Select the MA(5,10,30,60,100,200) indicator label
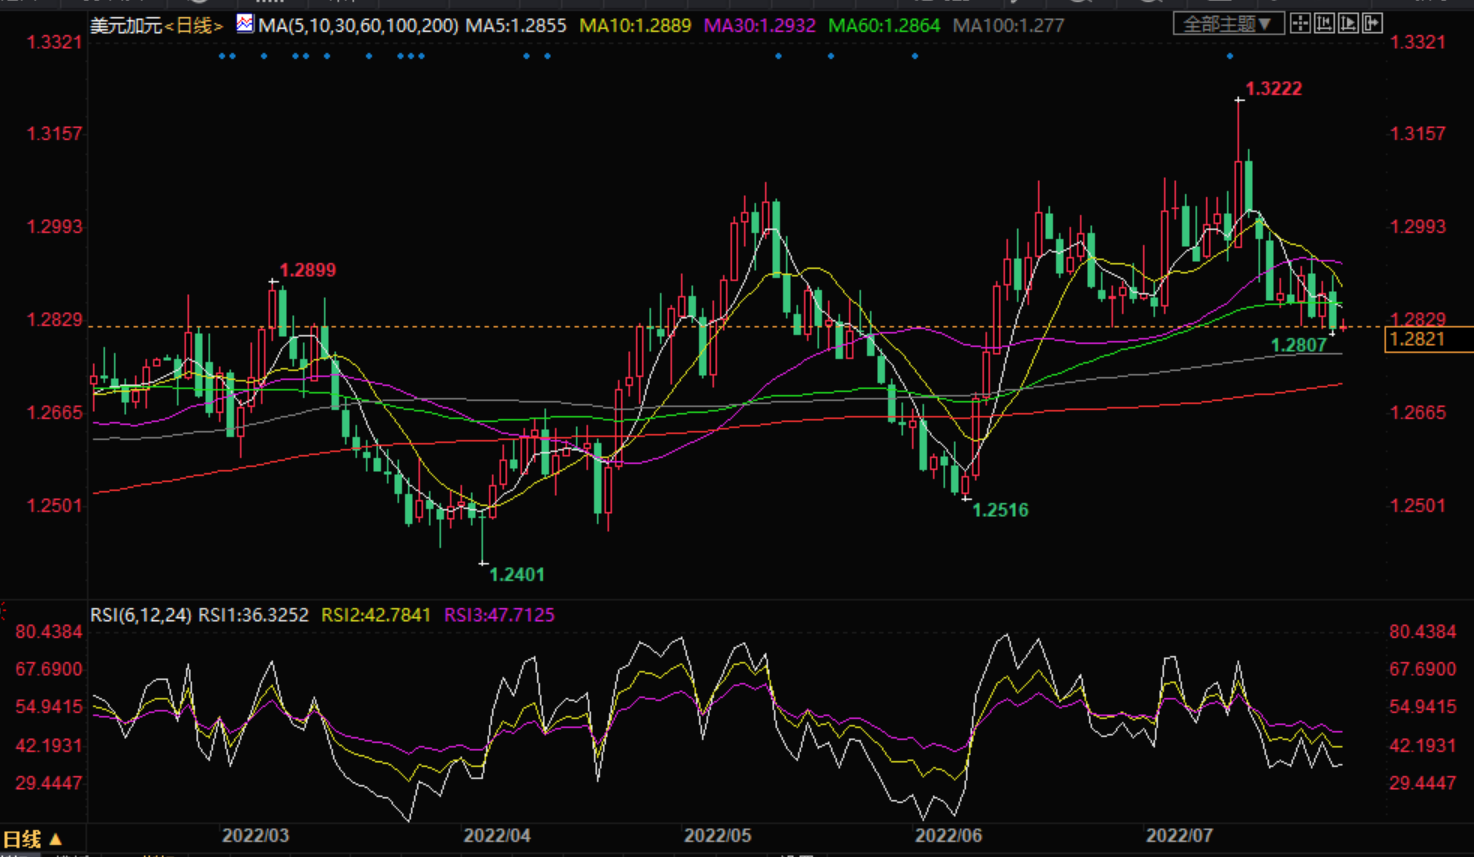 point(358,26)
